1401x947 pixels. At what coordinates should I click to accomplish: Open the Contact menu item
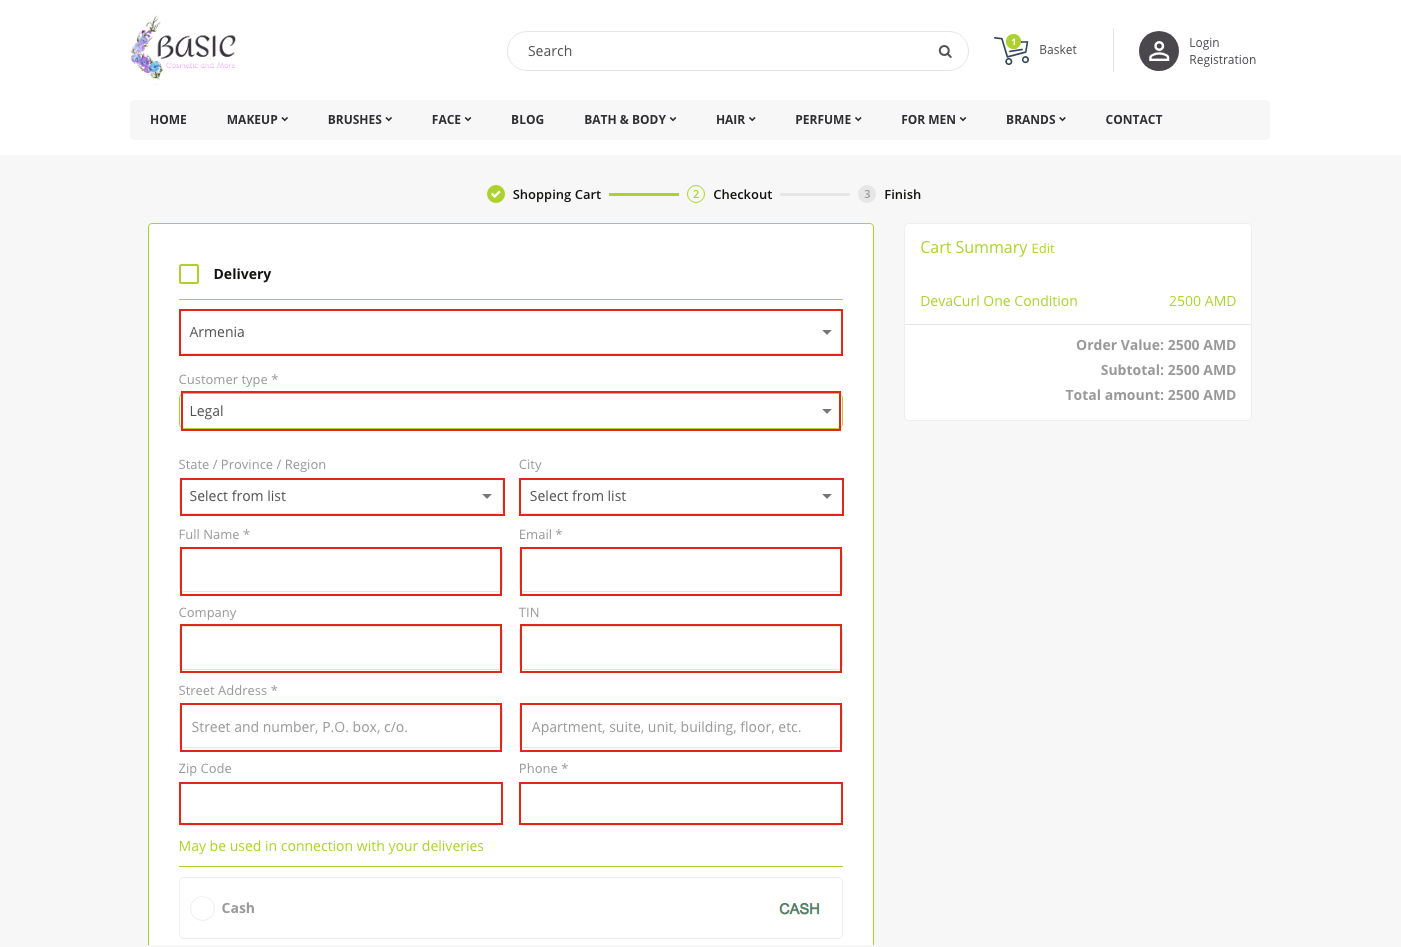click(1134, 120)
